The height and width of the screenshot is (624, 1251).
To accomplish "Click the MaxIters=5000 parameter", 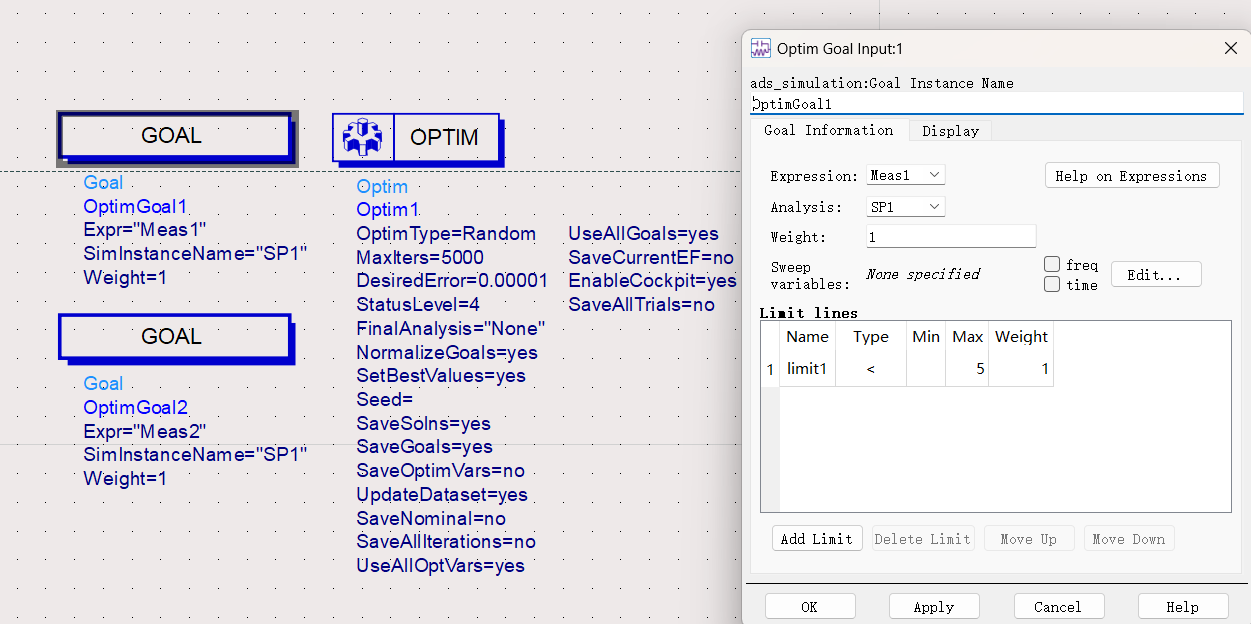I will (x=420, y=257).
